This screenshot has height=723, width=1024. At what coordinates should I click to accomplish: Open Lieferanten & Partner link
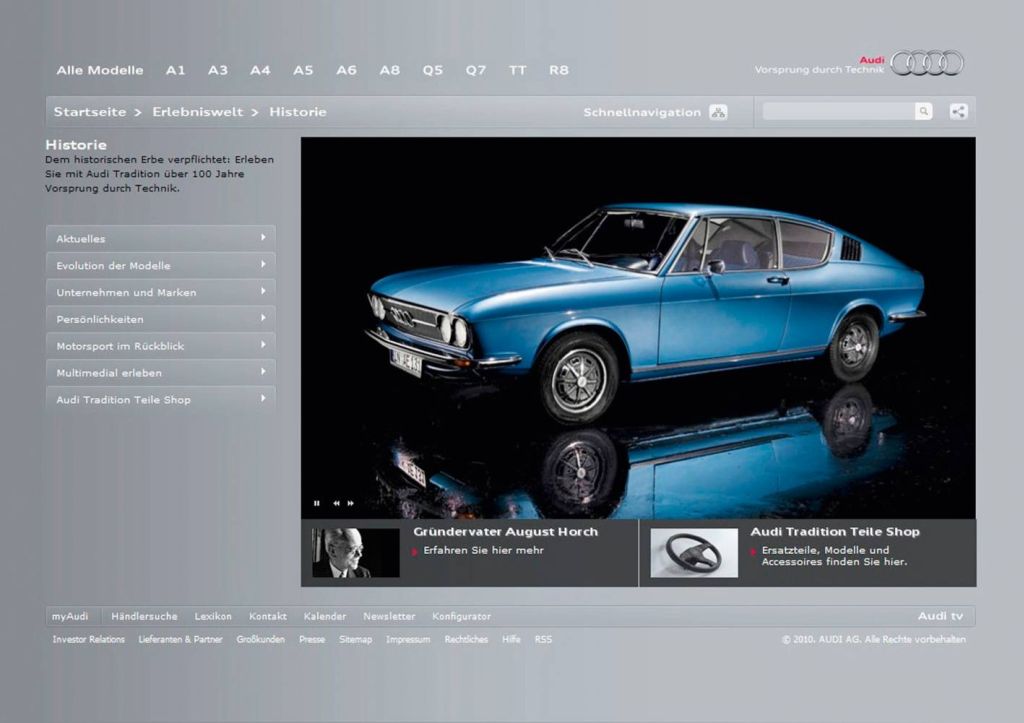click(180, 639)
